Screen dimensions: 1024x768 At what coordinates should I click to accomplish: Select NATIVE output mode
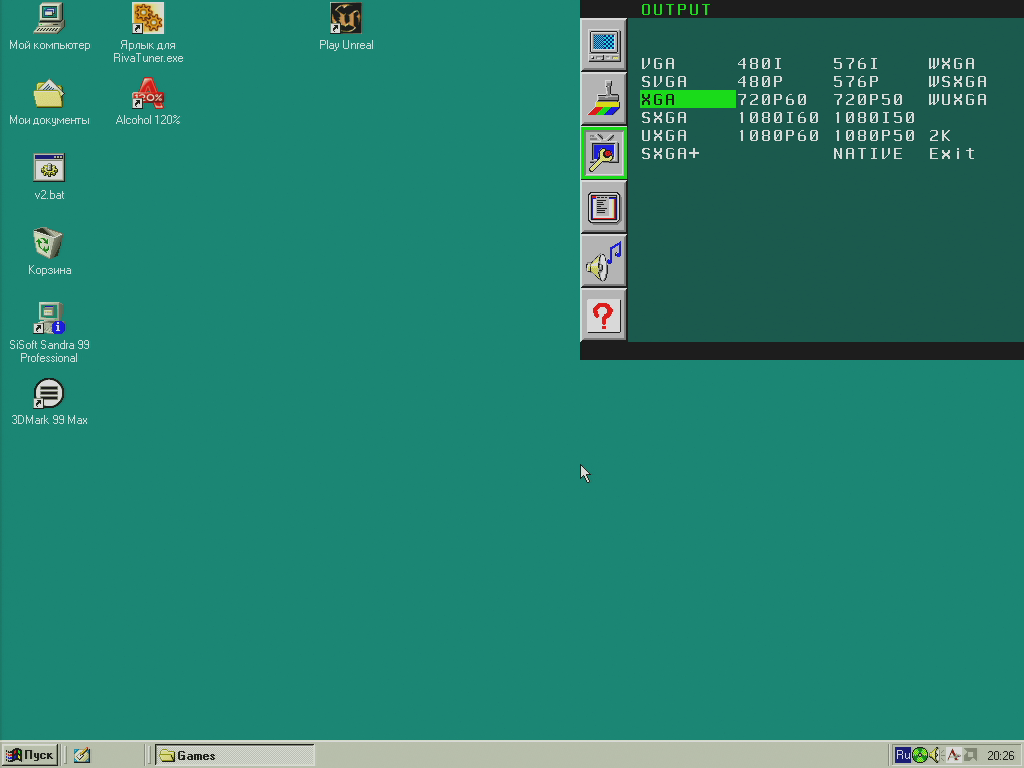click(x=867, y=153)
